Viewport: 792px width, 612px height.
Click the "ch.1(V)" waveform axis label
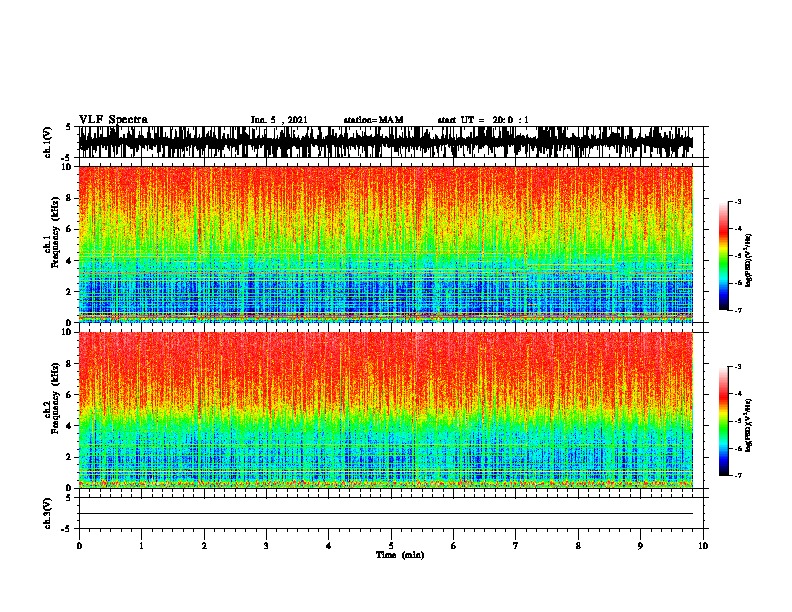[x=48, y=142]
